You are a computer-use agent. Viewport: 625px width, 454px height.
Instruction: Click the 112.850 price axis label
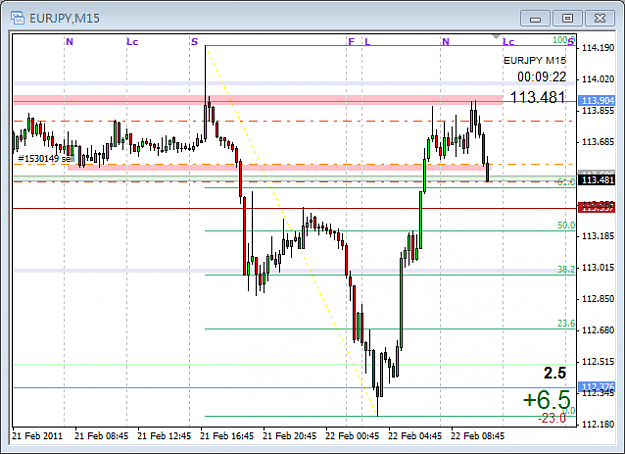pyautogui.click(x=598, y=299)
